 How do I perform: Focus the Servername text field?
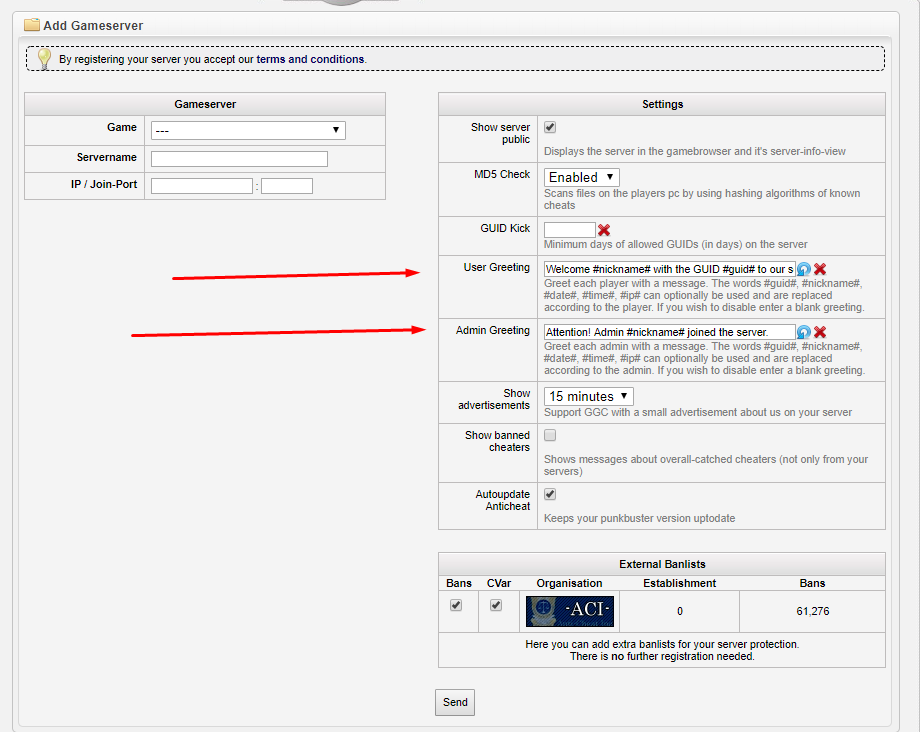(239, 159)
